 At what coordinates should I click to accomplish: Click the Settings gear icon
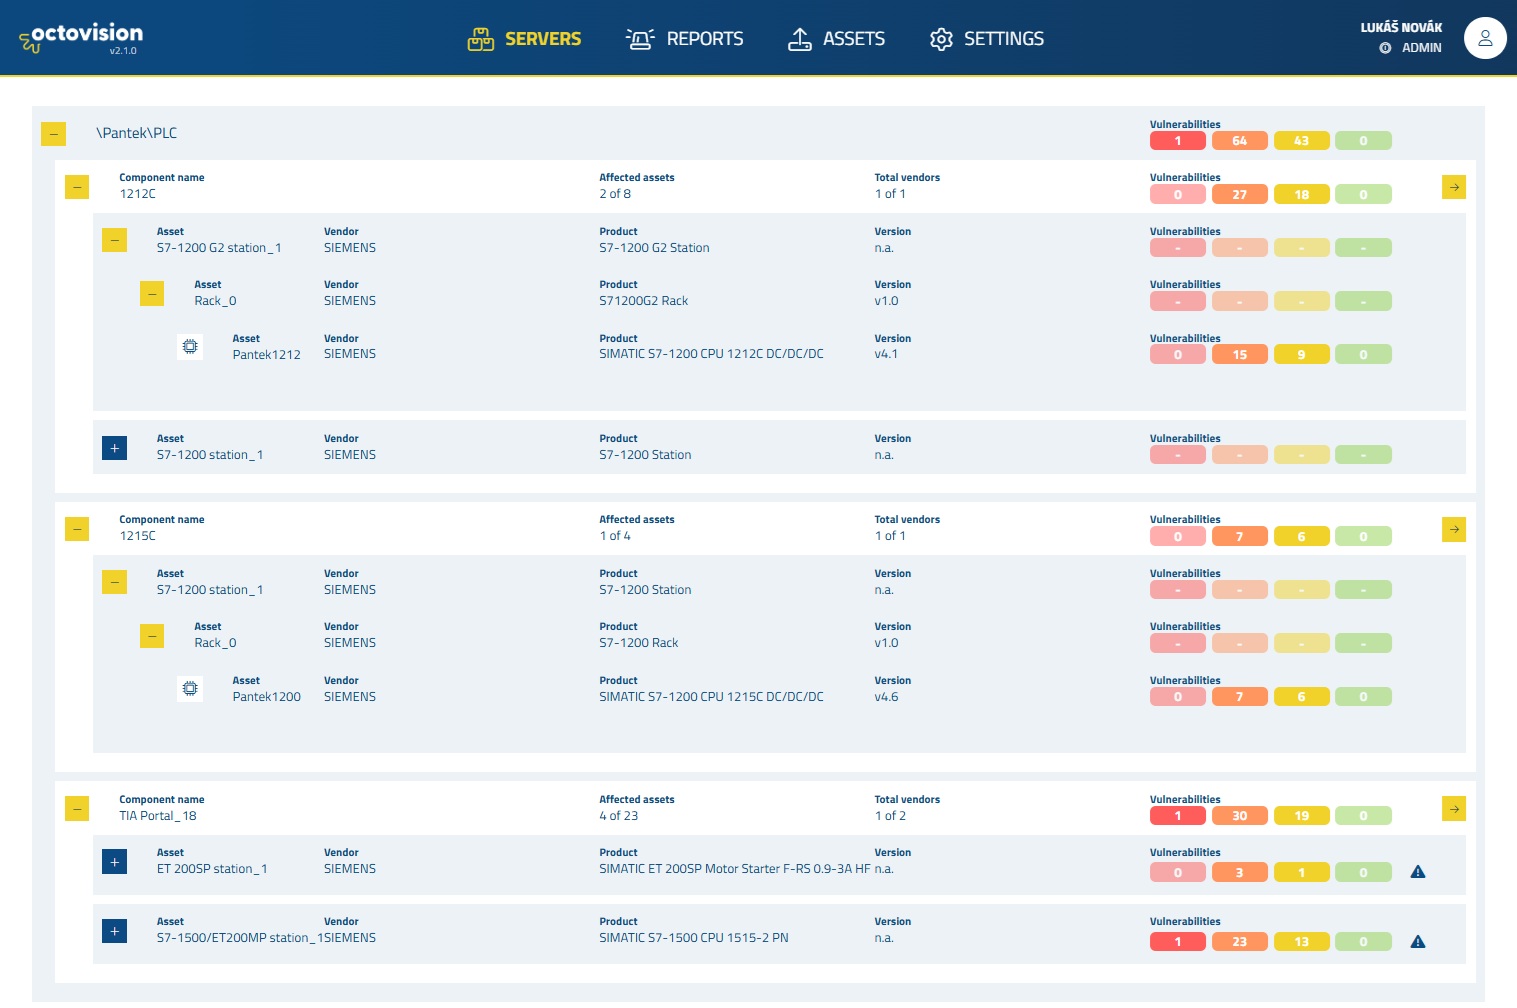click(x=941, y=39)
